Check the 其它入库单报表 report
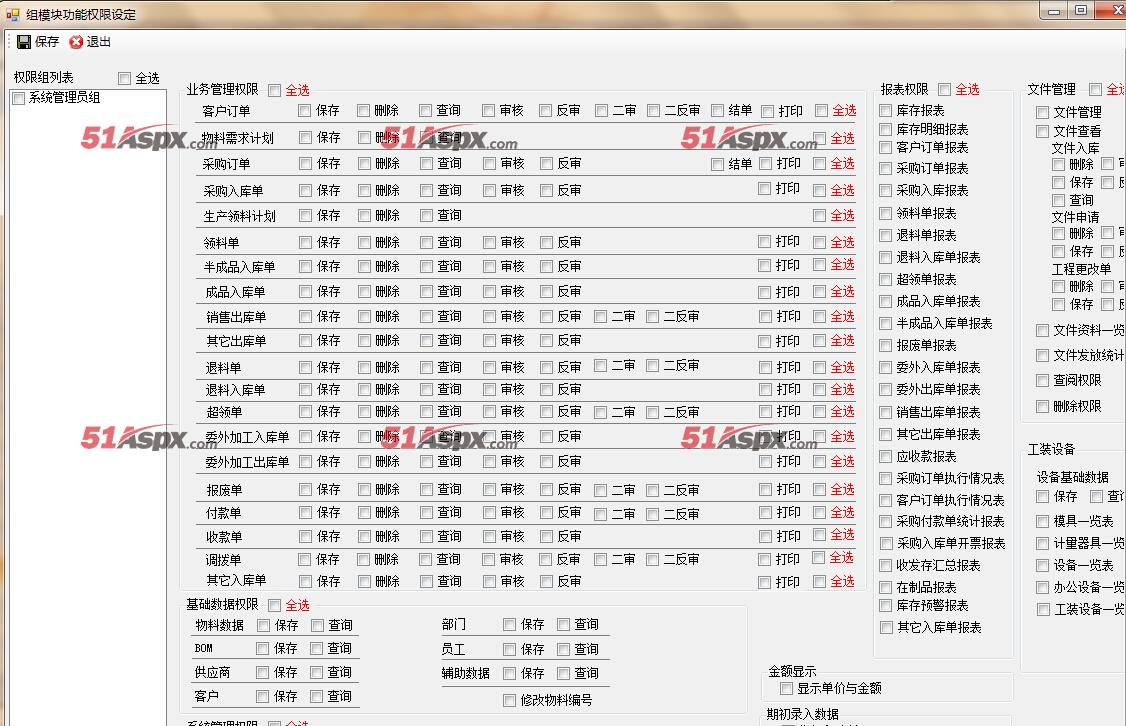 click(885, 628)
